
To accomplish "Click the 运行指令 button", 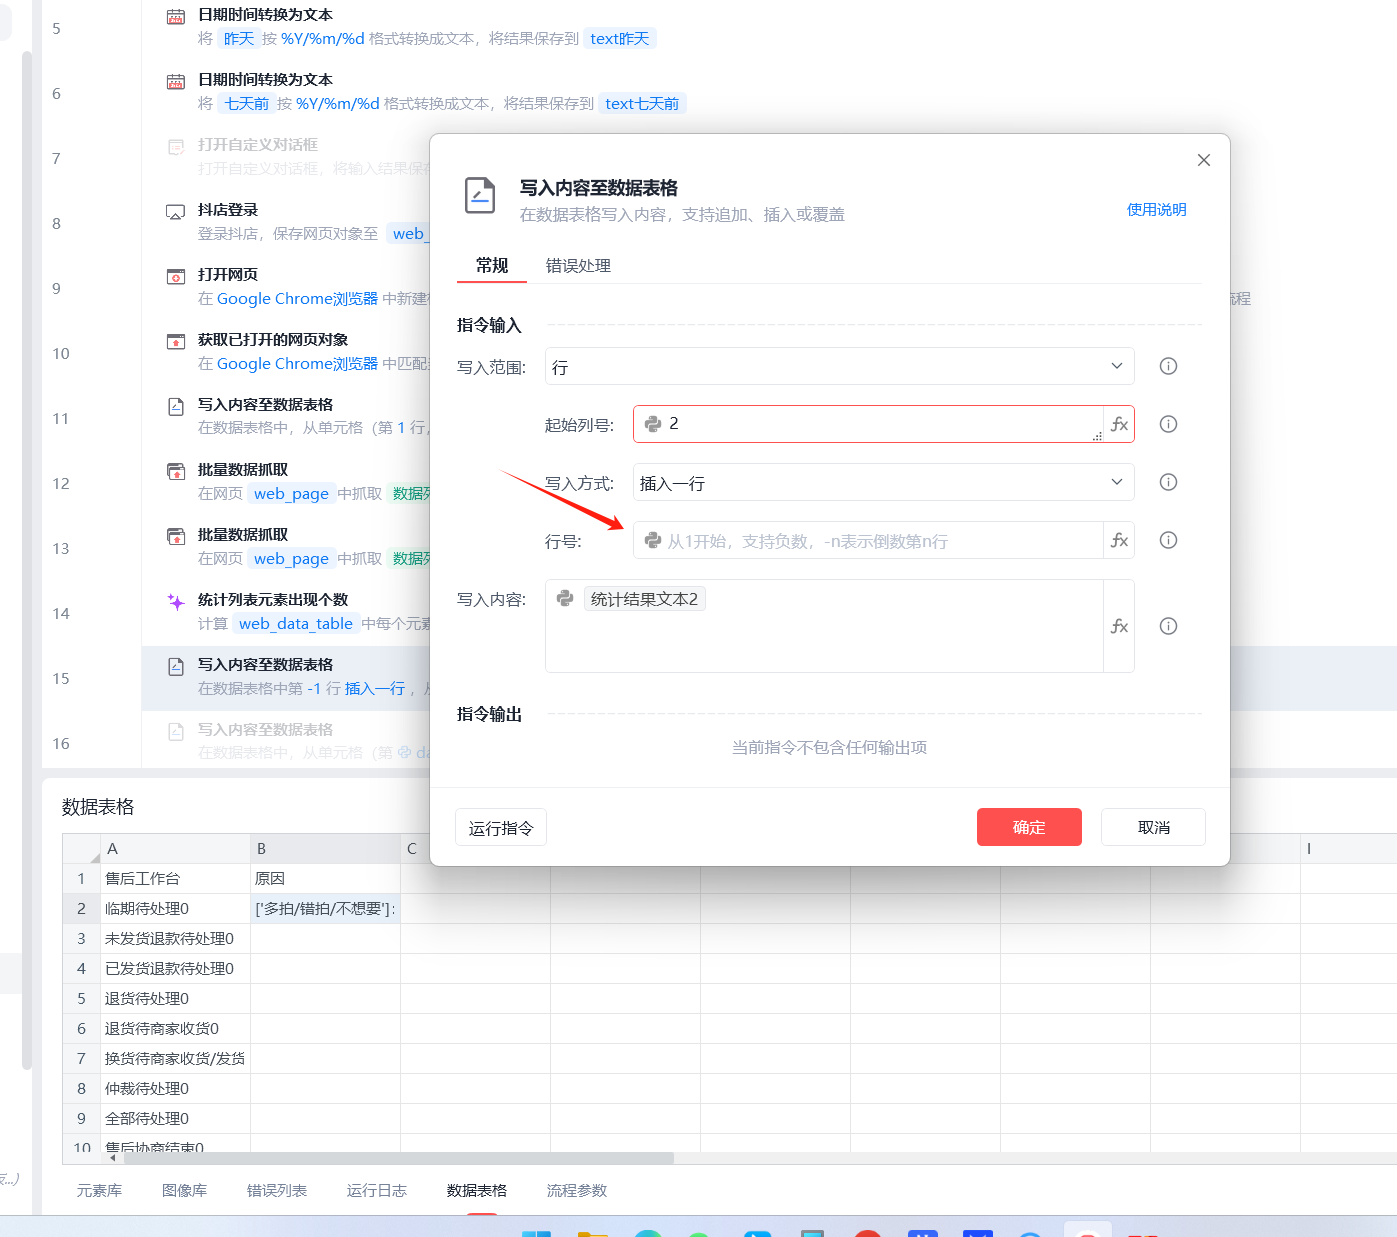I will tap(501, 827).
